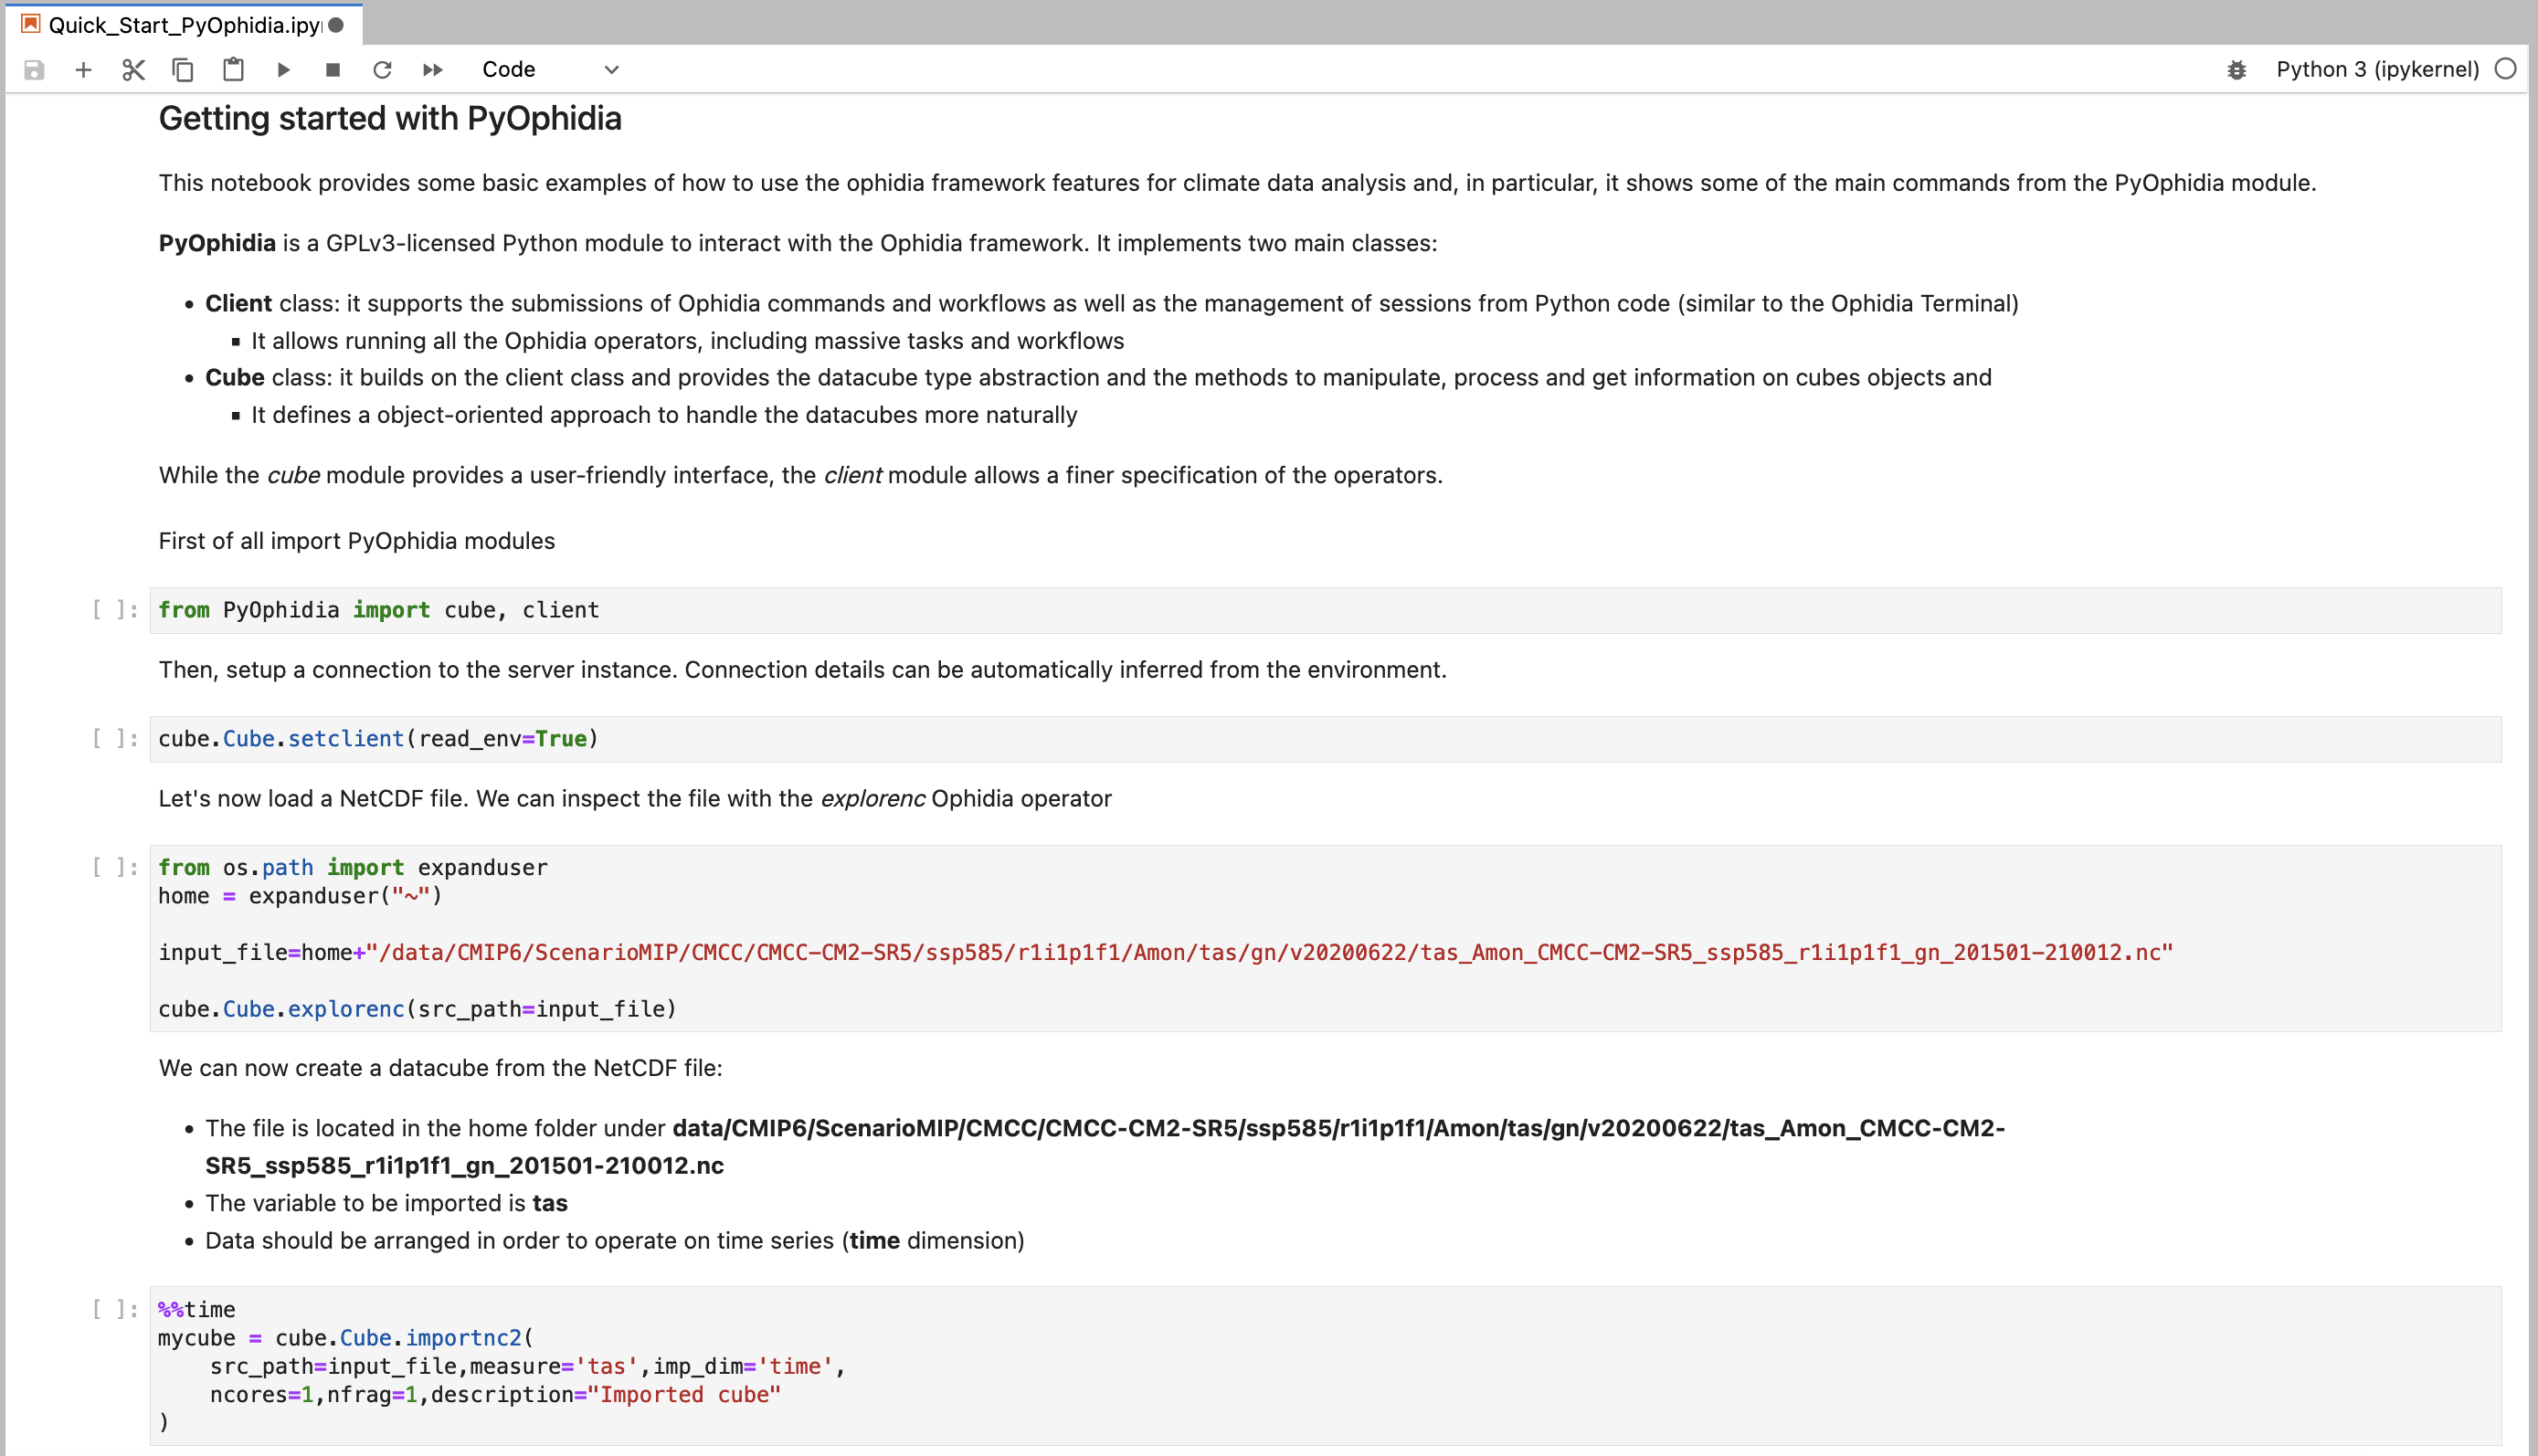Insert a new cell with plus icon

[84, 70]
